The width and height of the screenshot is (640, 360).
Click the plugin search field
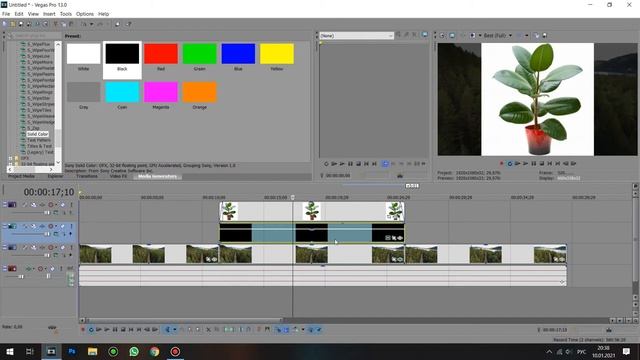point(36,36)
